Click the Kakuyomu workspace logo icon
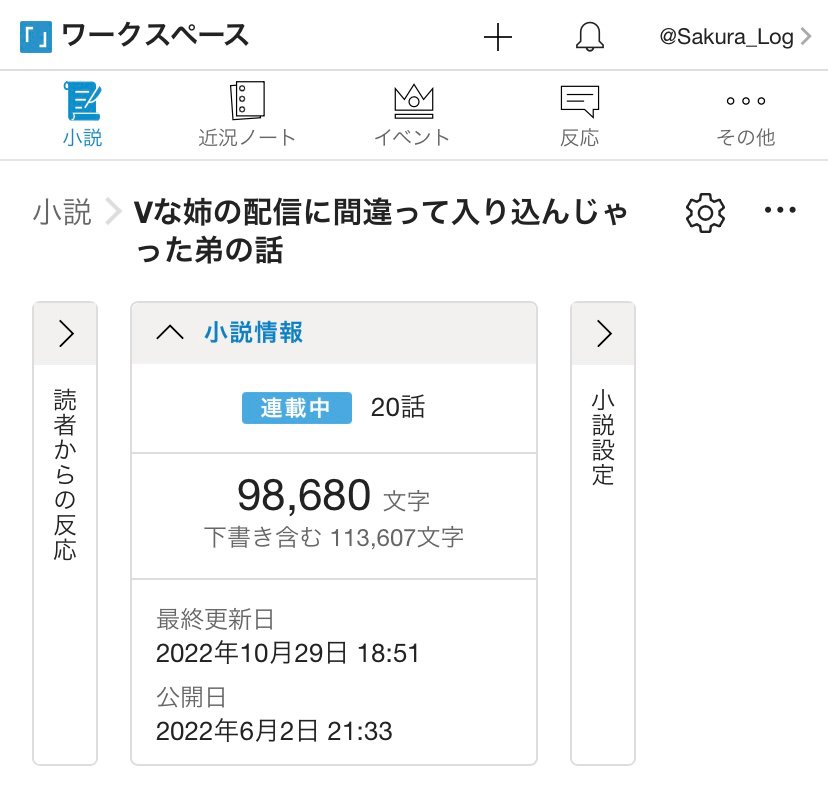The image size is (828, 795). click(x=35, y=37)
